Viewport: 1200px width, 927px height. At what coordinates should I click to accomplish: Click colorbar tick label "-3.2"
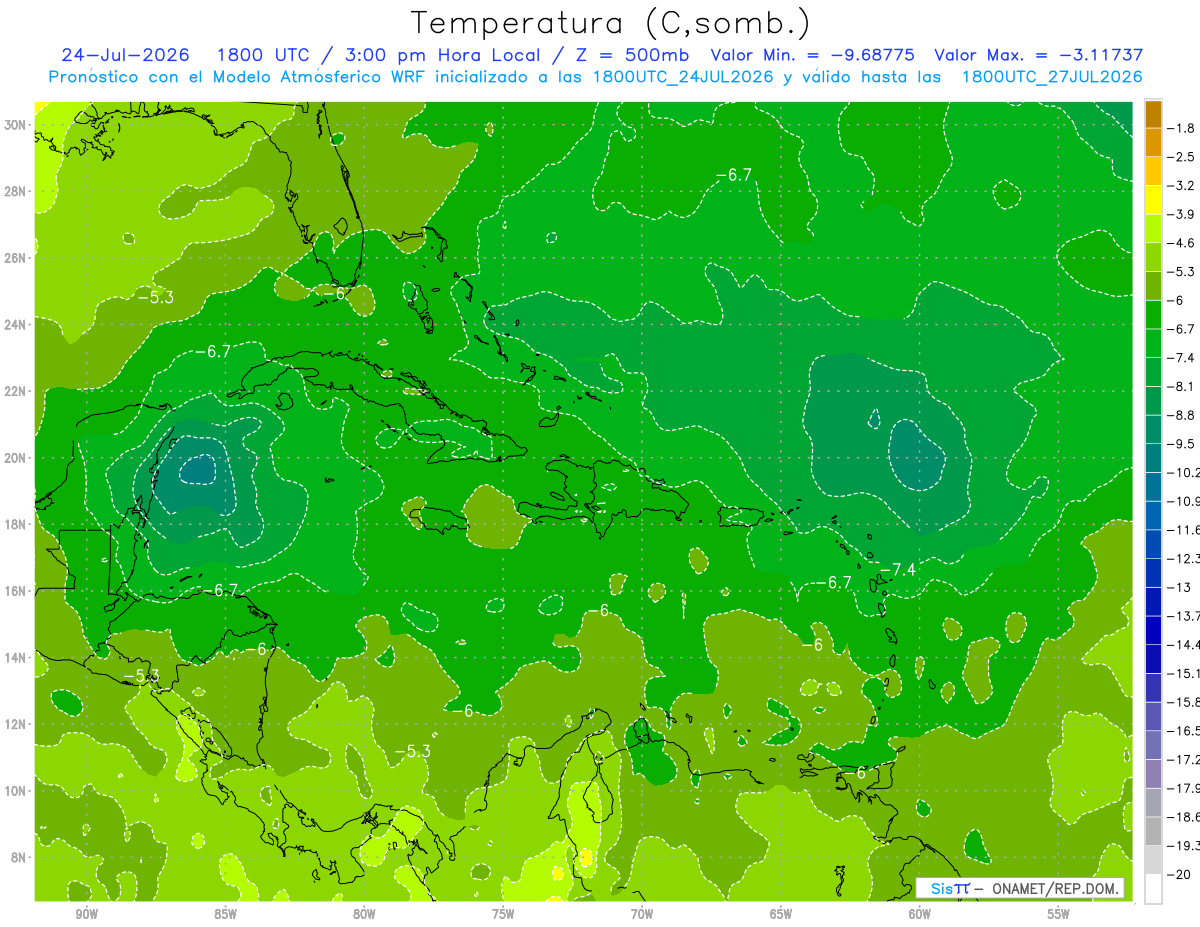[x=1181, y=186]
